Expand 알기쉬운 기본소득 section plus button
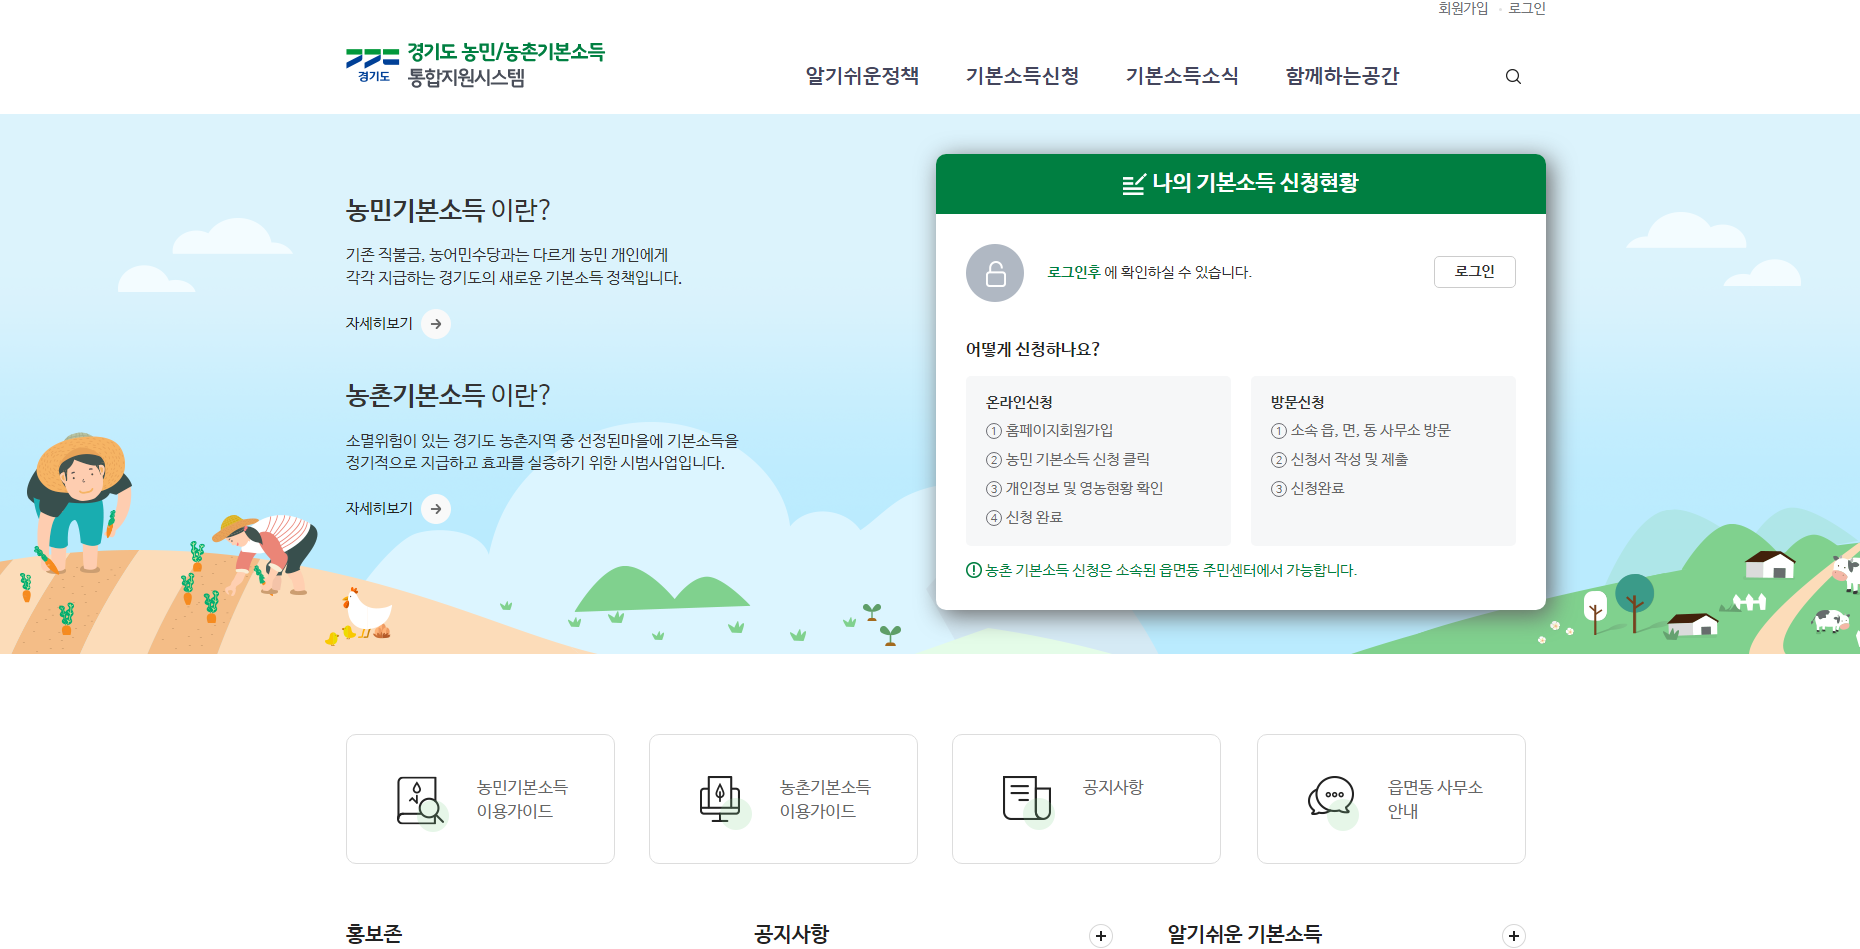The height and width of the screenshot is (949, 1860). click(1514, 936)
